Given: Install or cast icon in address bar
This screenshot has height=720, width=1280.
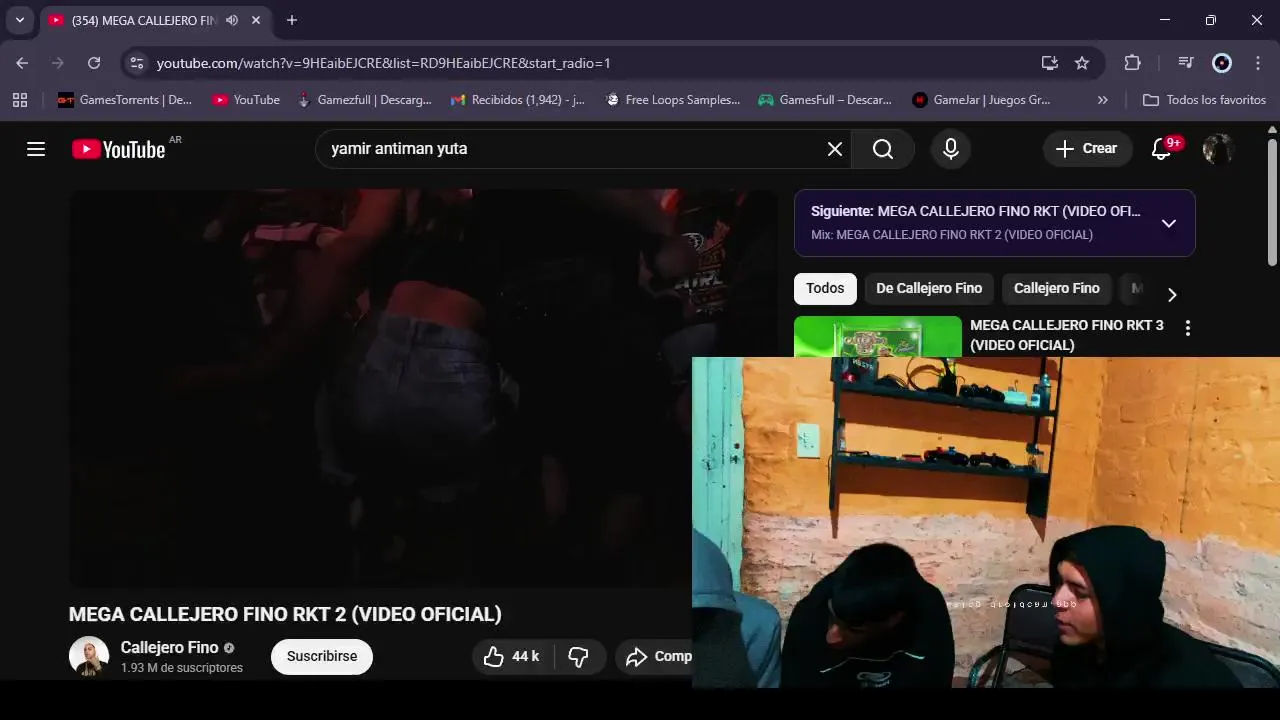Looking at the screenshot, I should [1049, 63].
